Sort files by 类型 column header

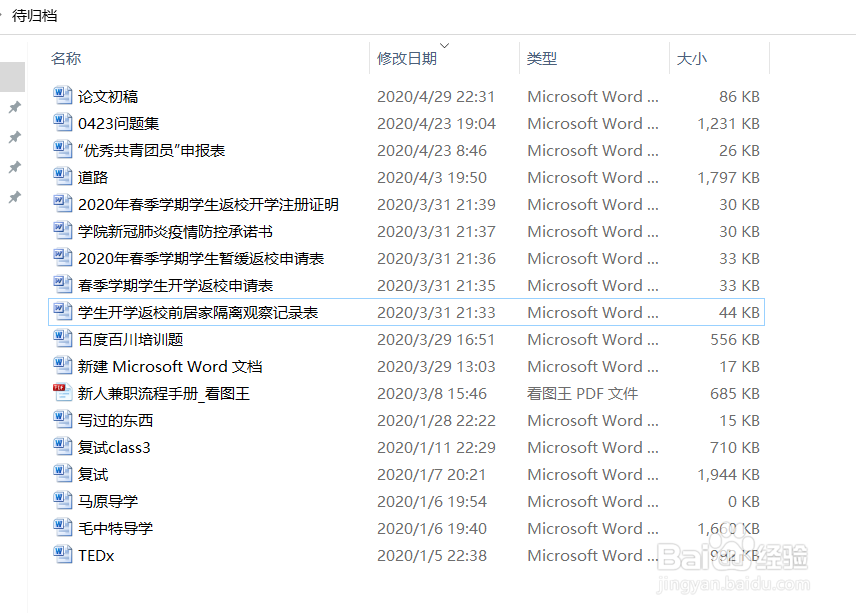(x=542, y=58)
